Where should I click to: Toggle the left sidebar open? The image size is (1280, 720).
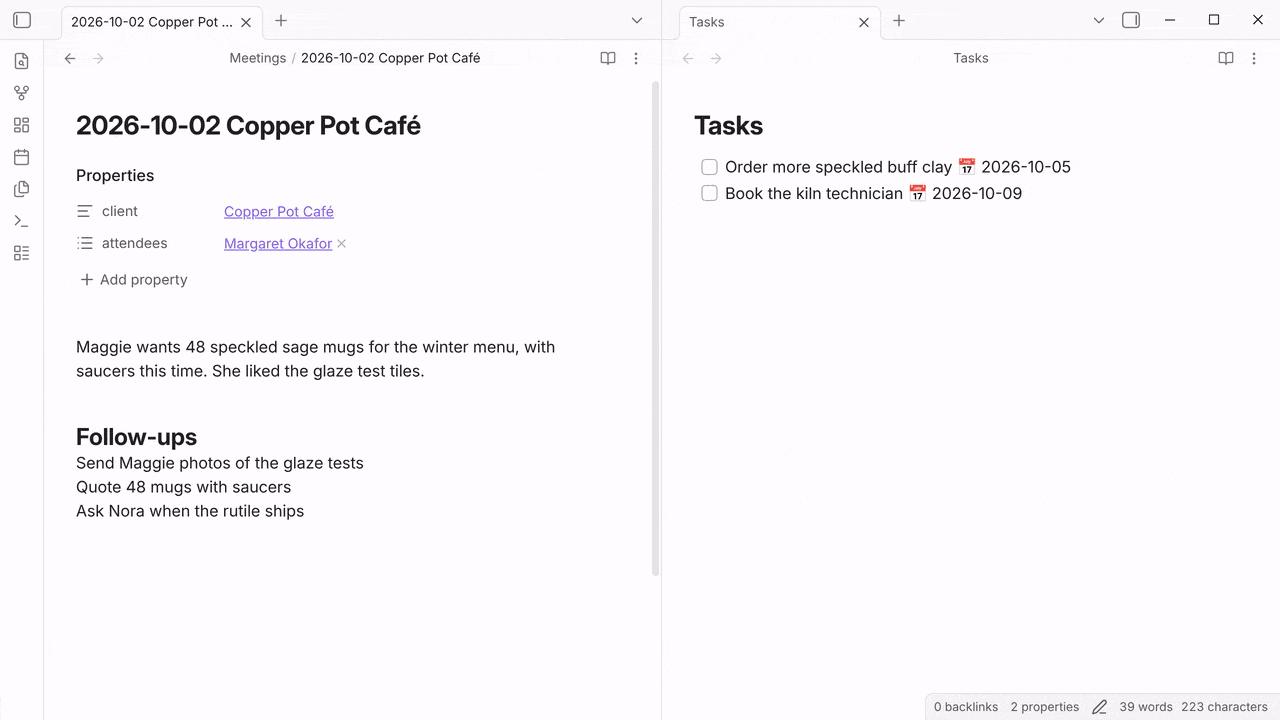tap(22, 20)
